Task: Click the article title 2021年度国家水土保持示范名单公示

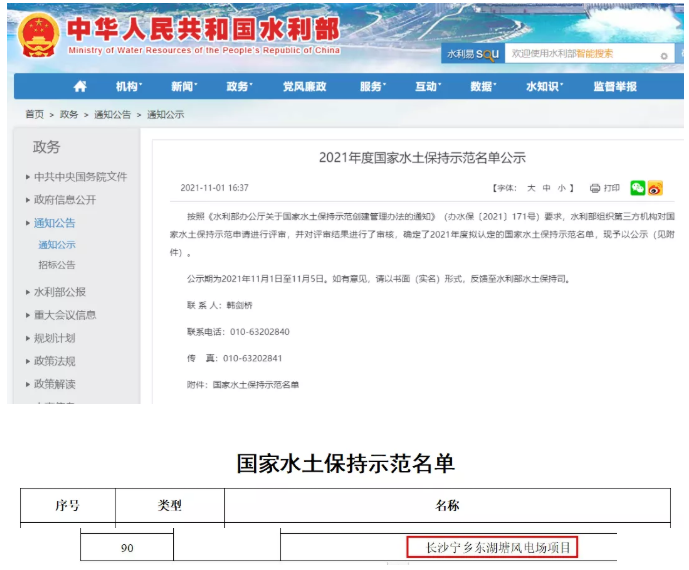Action: pos(422,157)
